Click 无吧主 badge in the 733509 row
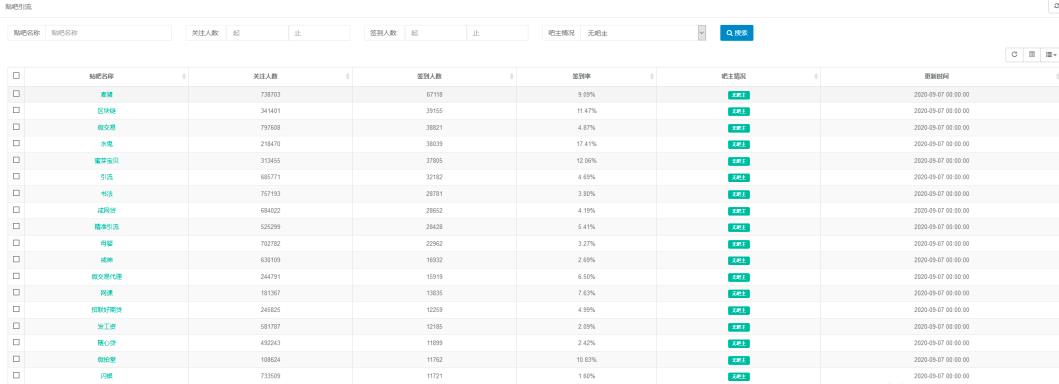Image resolution: width=1059 pixels, height=384 pixels. (x=738, y=377)
